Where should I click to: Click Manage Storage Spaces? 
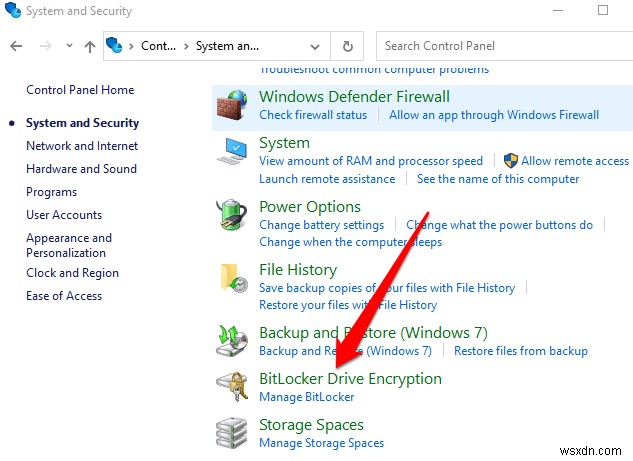coord(321,443)
